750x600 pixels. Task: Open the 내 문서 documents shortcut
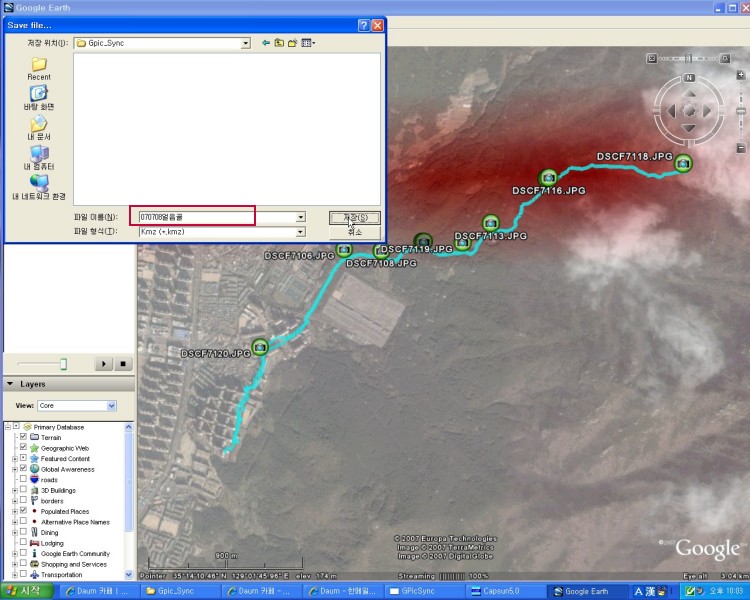[x=39, y=128]
